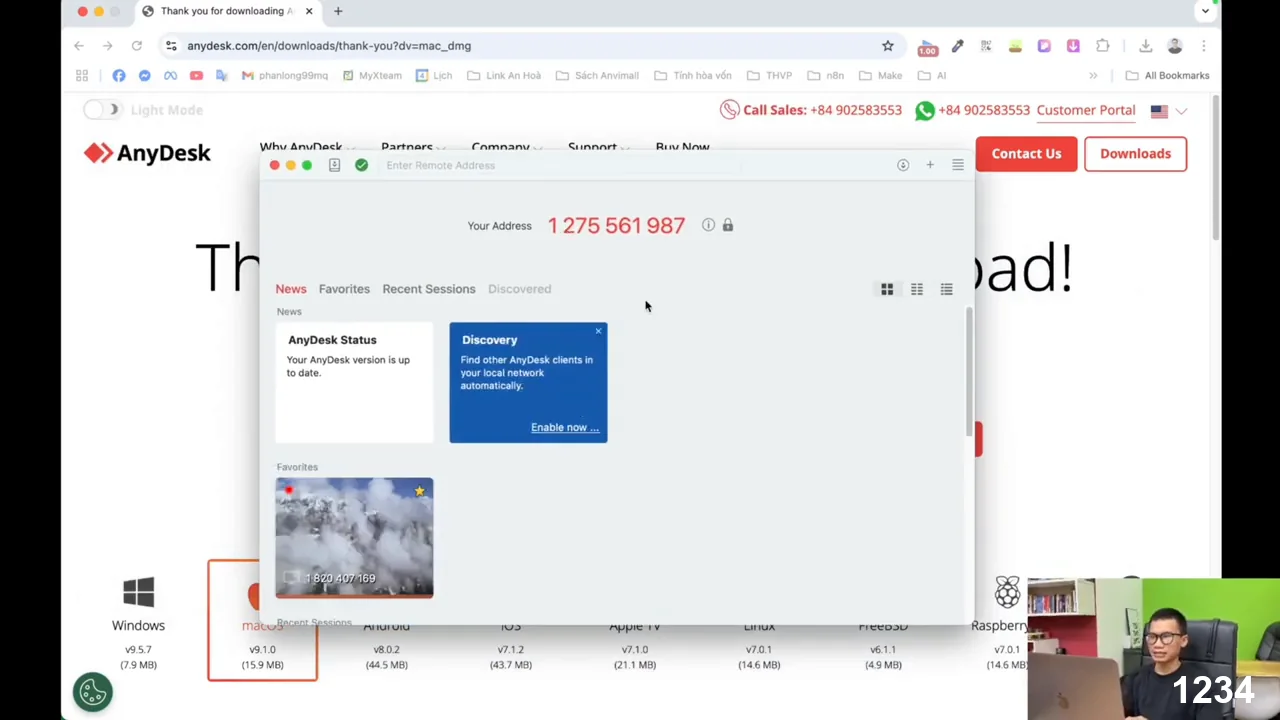Screen dimensions: 1280x720
Task: Reload the browser page
Action: 137,46
